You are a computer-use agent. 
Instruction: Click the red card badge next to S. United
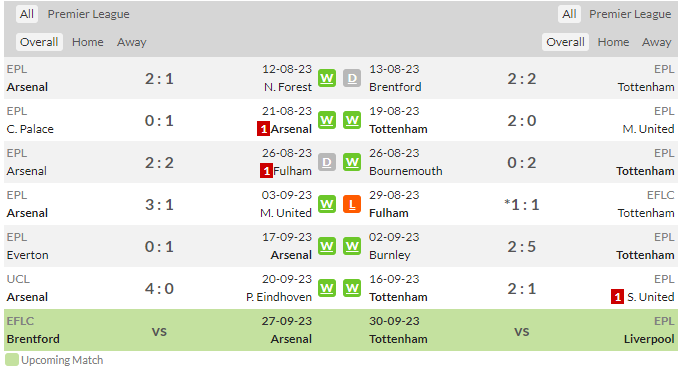pos(617,297)
